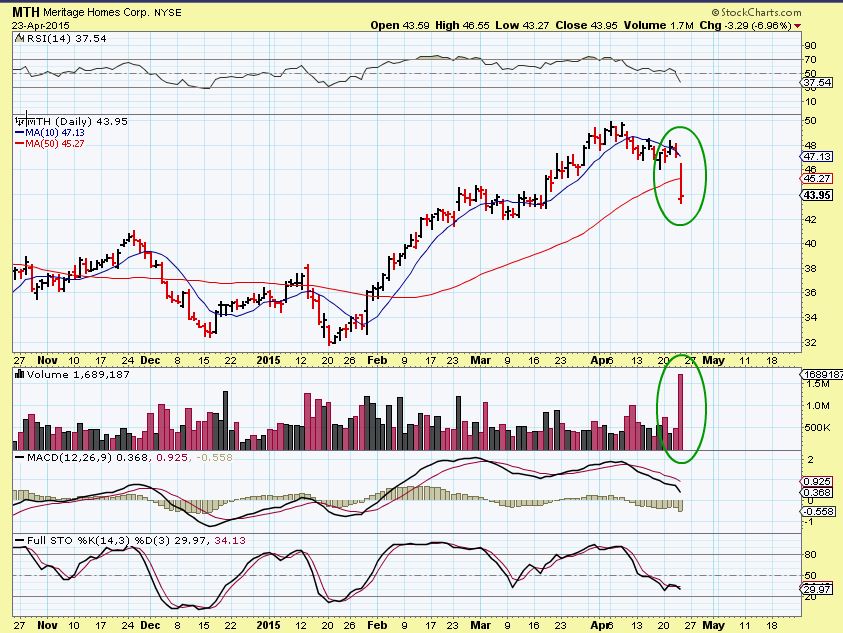Click the RSI(14) 37.54 indicator label
This screenshot has height=633, width=843.
67,38
